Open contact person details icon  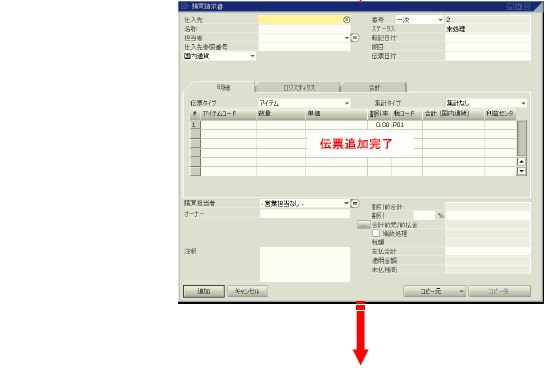click(x=355, y=38)
